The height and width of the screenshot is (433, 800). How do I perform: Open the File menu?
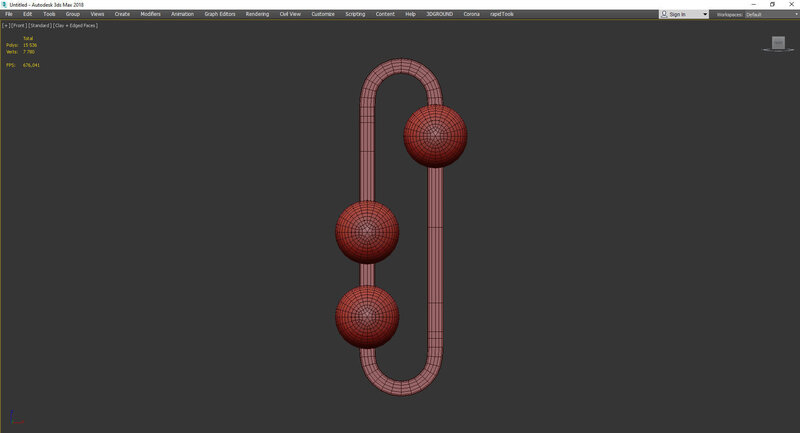coord(9,14)
